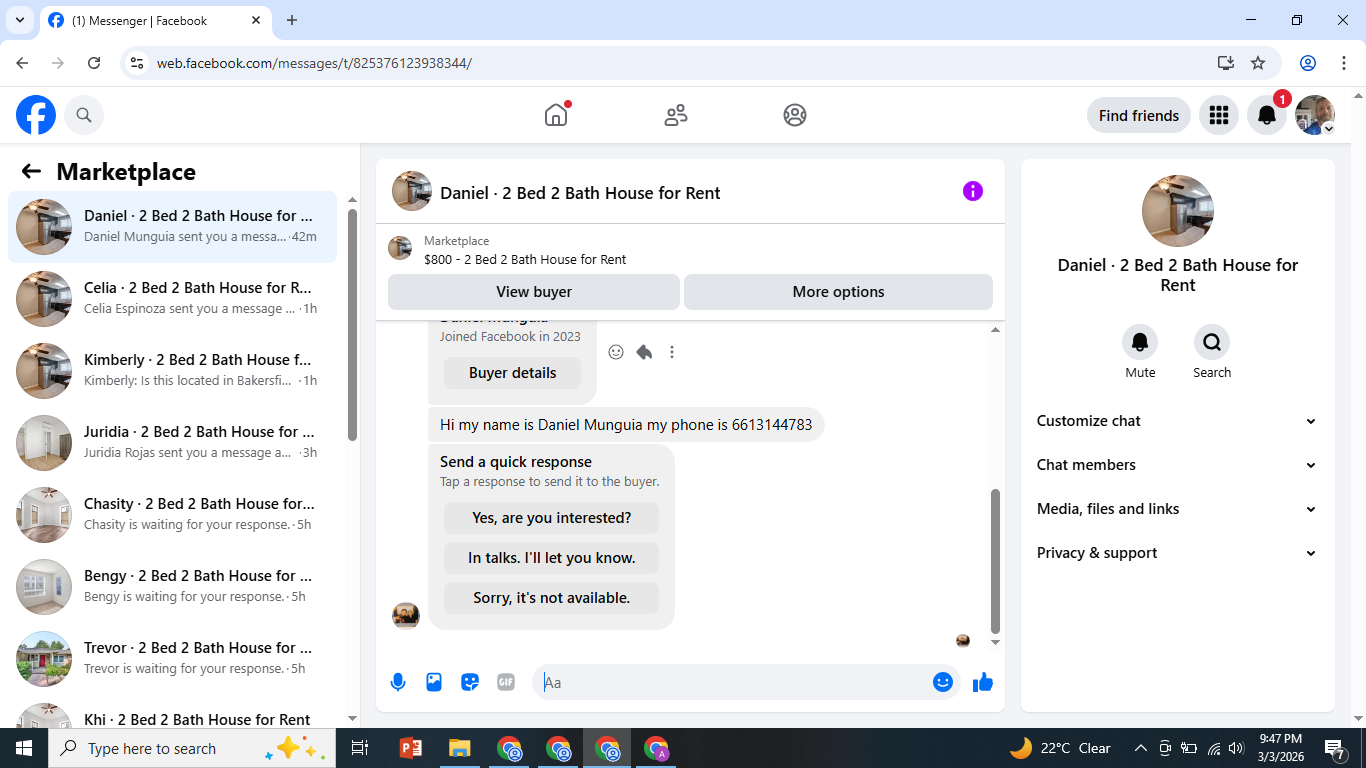Click Daniel's phone number message text
This screenshot has width=1366, height=768.
point(626,425)
